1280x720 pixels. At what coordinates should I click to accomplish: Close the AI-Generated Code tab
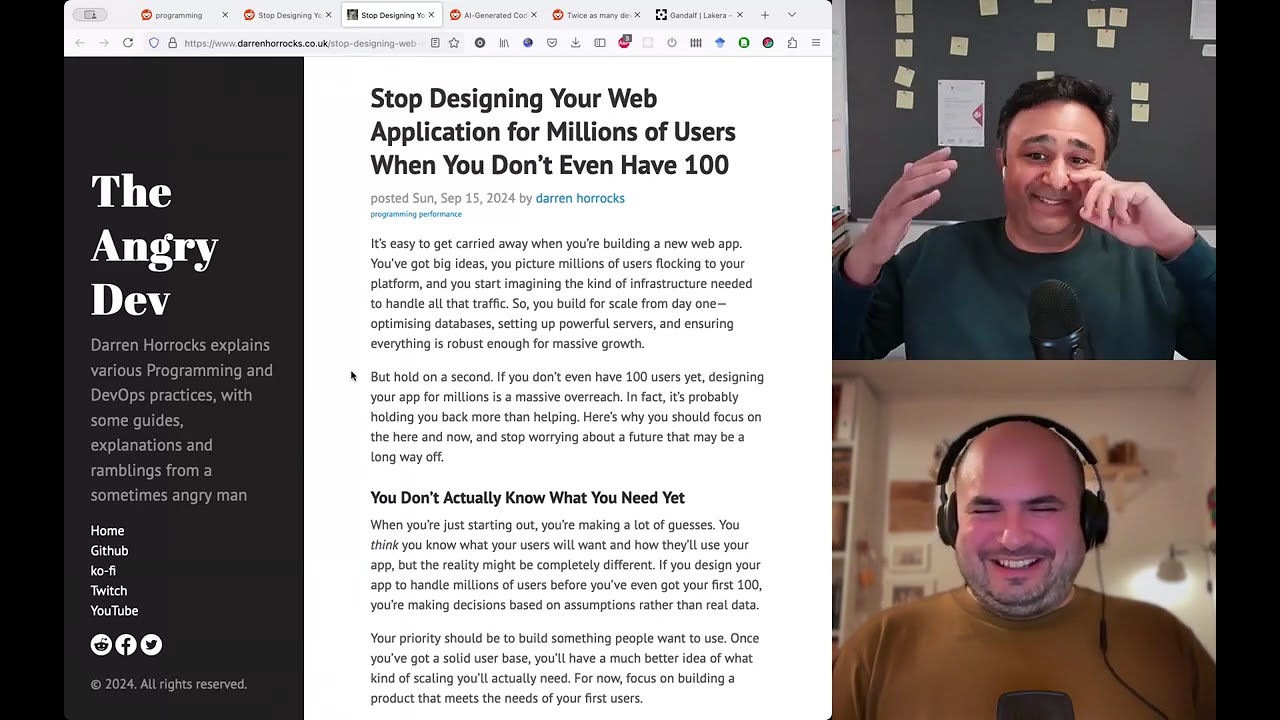(534, 15)
